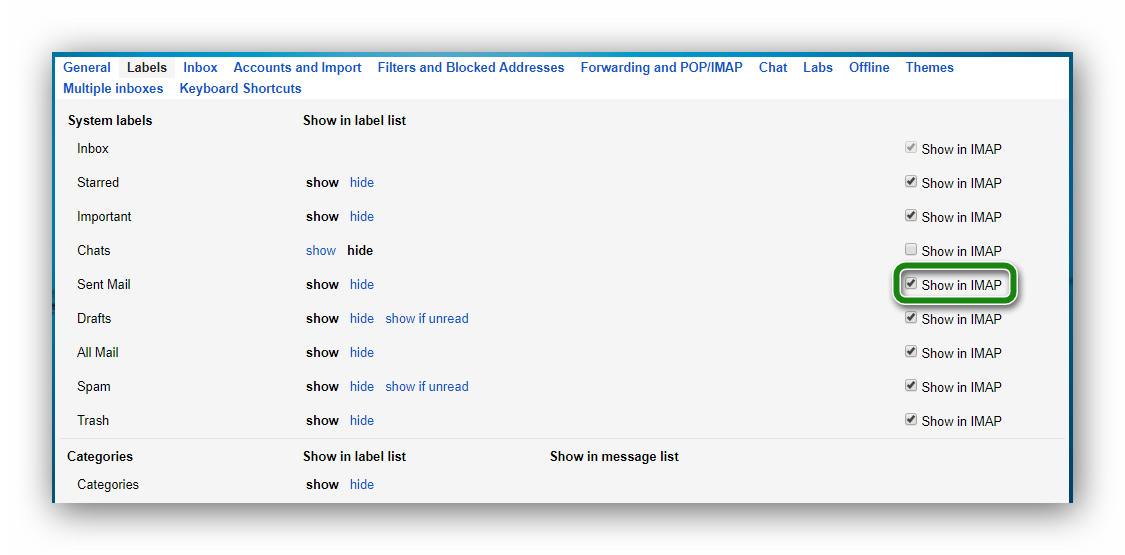Hide Categories from label list
Viewport: 1125px width, 555px height.
361,485
